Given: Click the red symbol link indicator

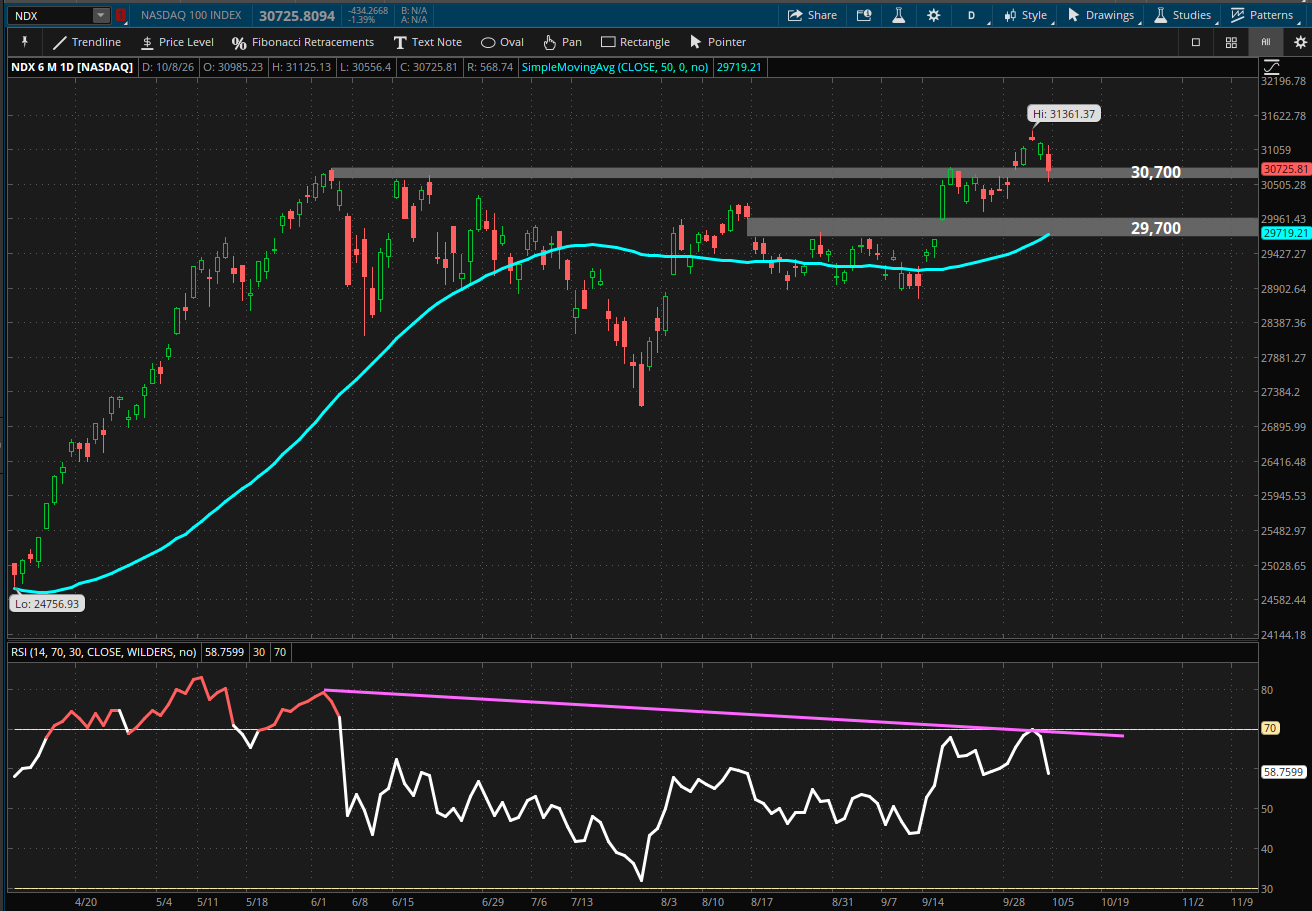Looking at the screenshot, I should point(121,15).
